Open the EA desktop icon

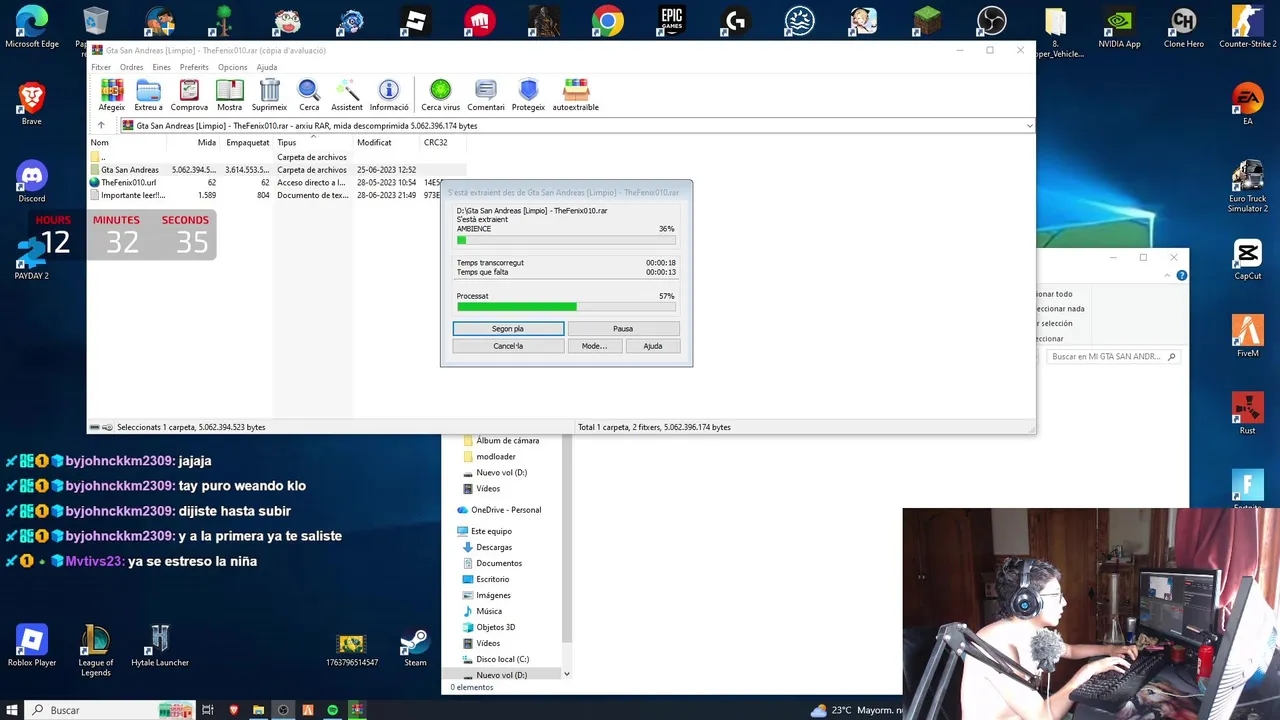click(x=1247, y=104)
